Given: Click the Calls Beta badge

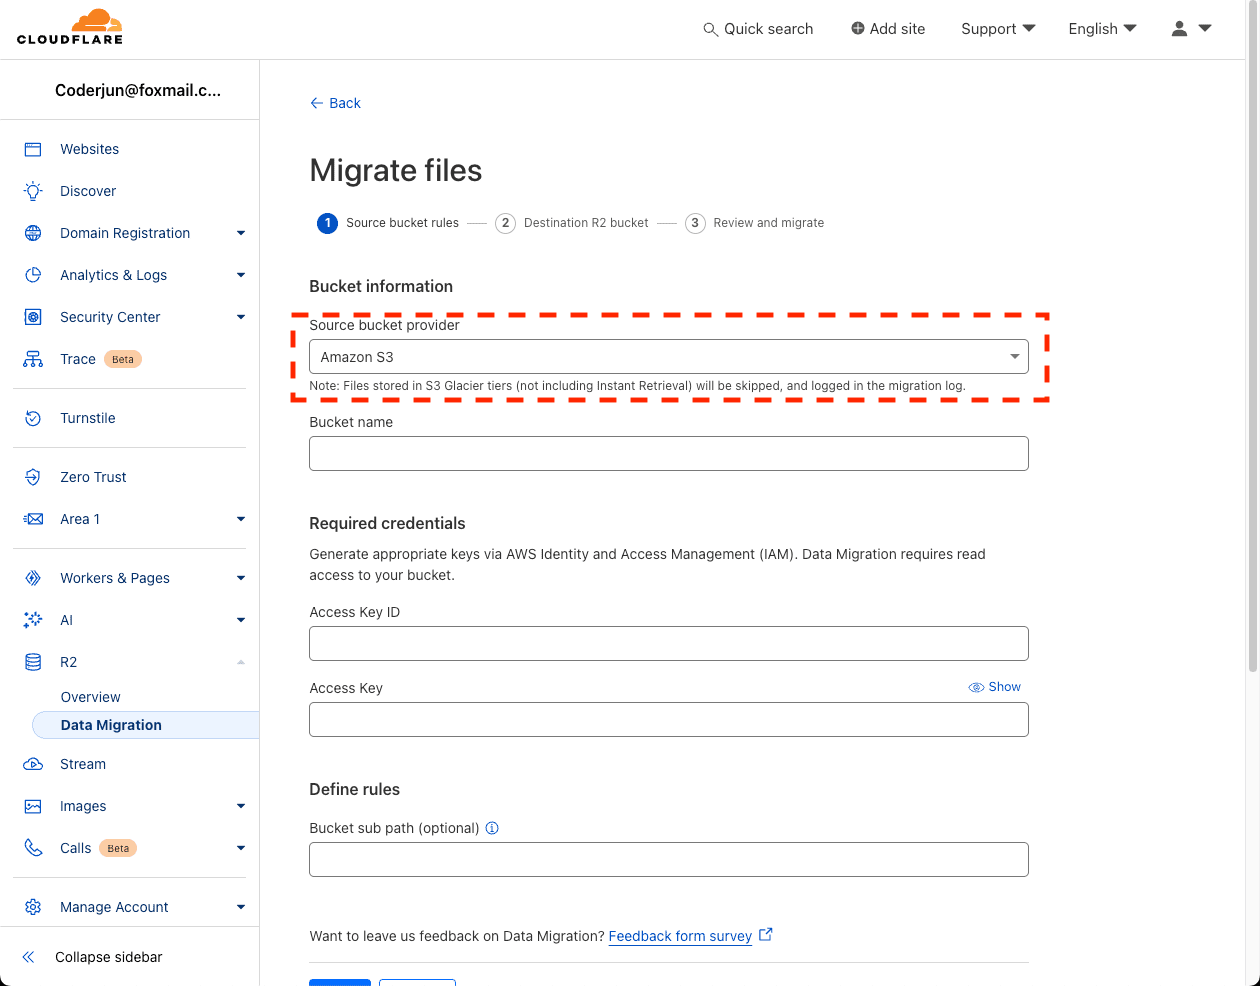Looking at the screenshot, I should (x=118, y=848).
